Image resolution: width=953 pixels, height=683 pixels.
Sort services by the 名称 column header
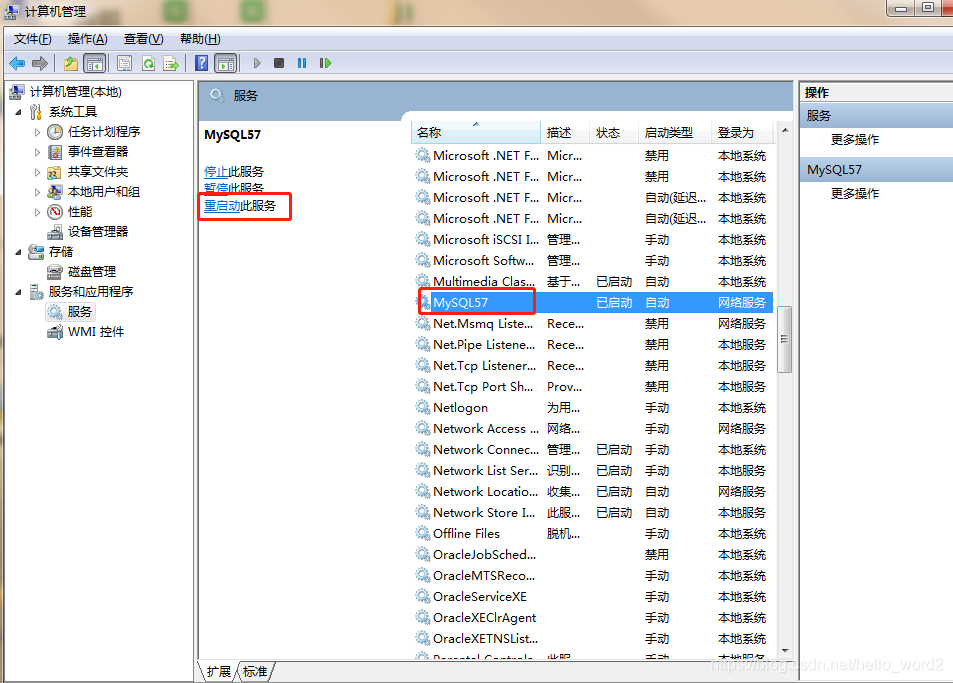point(460,132)
